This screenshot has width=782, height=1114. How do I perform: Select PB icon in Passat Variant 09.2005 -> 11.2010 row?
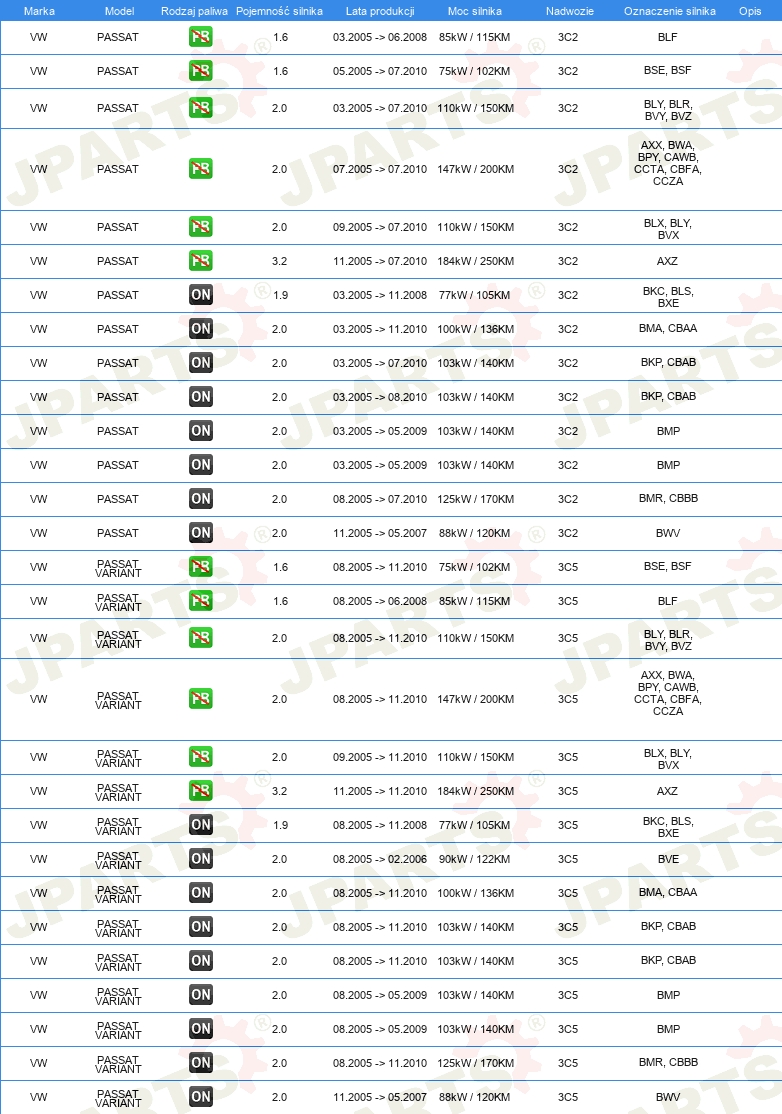pyautogui.click(x=201, y=757)
